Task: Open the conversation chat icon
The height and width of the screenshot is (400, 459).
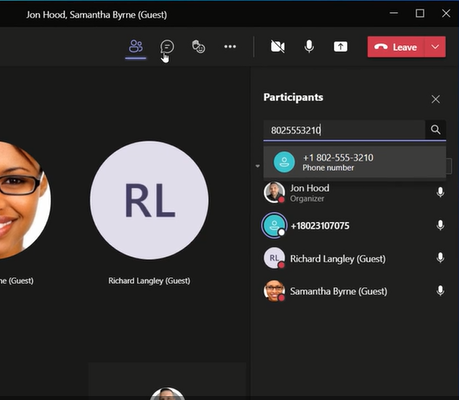Action: point(167,47)
